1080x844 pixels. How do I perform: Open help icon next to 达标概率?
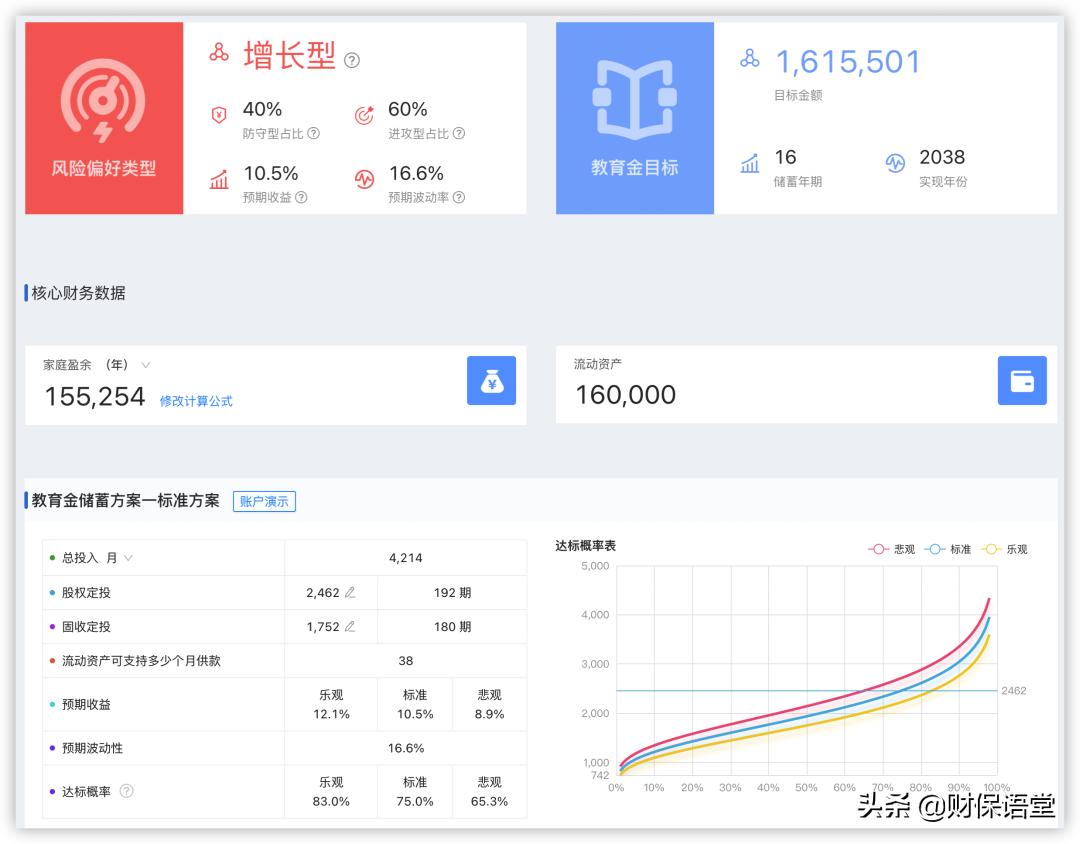click(125, 790)
